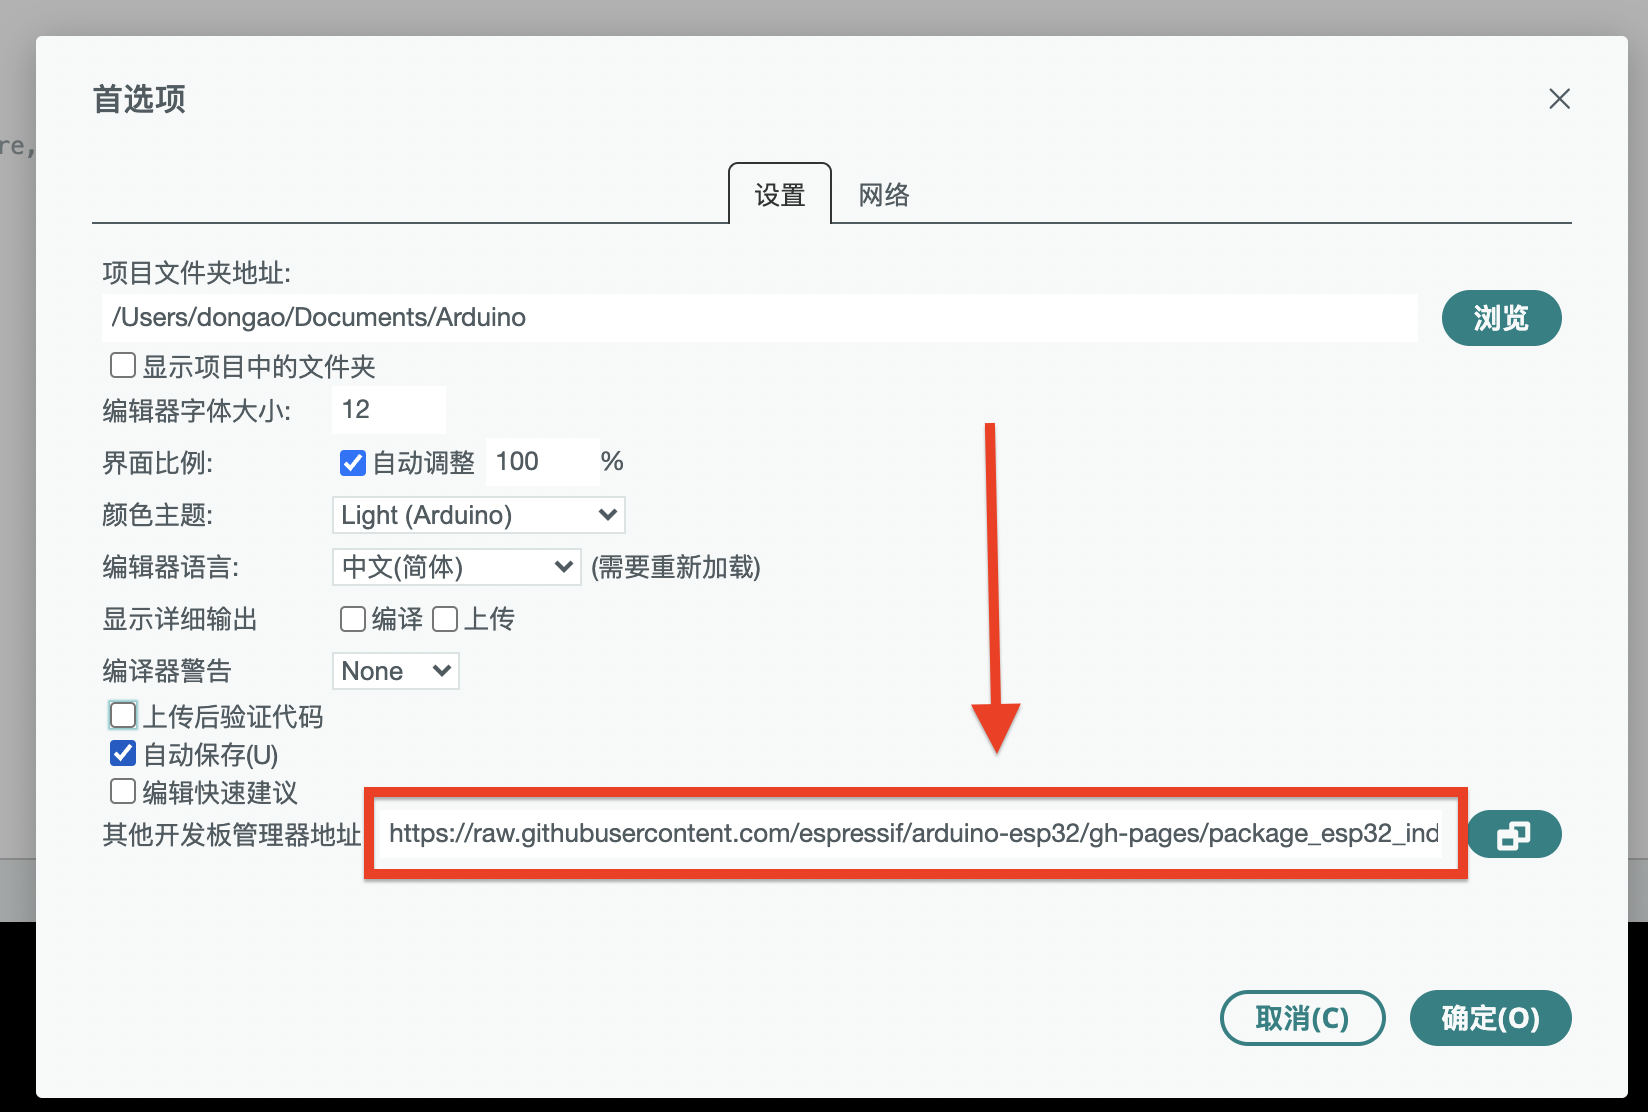Open the 编辑器语言 dropdown 中文(简体)
The height and width of the screenshot is (1112, 1648).
(x=456, y=567)
